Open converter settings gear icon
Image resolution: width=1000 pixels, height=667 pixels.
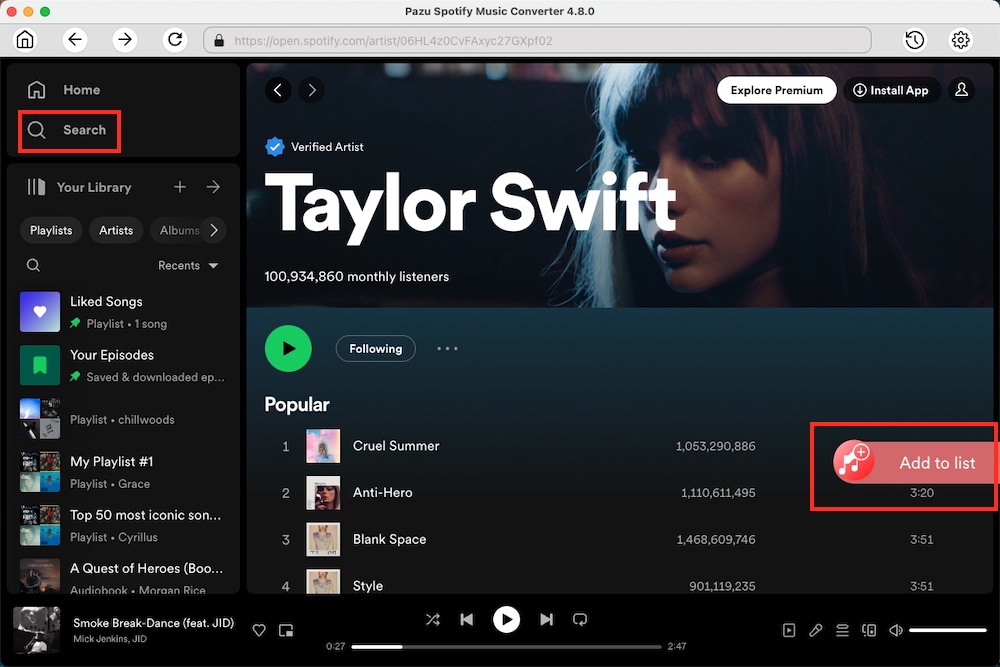[x=961, y=40]
